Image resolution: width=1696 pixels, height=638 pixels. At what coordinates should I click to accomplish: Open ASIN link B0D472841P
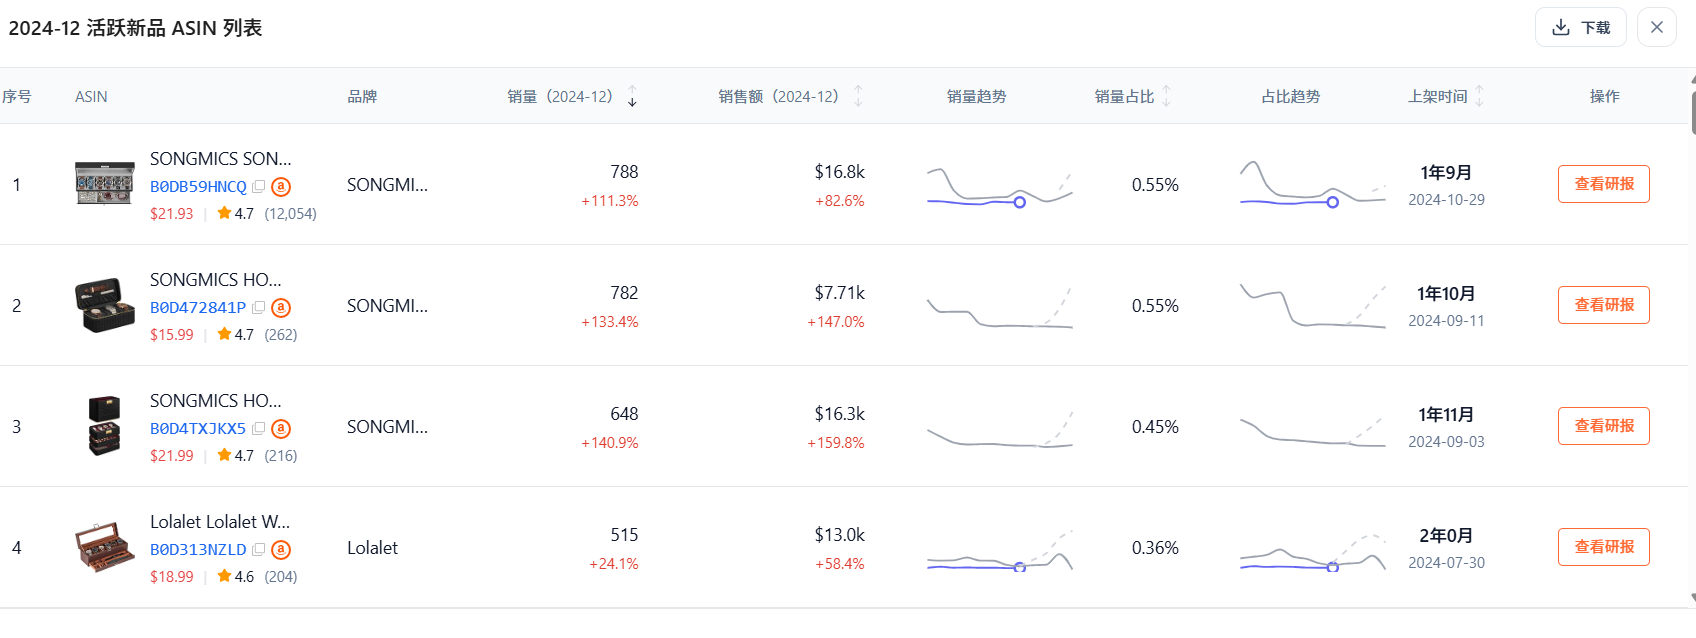198,307
